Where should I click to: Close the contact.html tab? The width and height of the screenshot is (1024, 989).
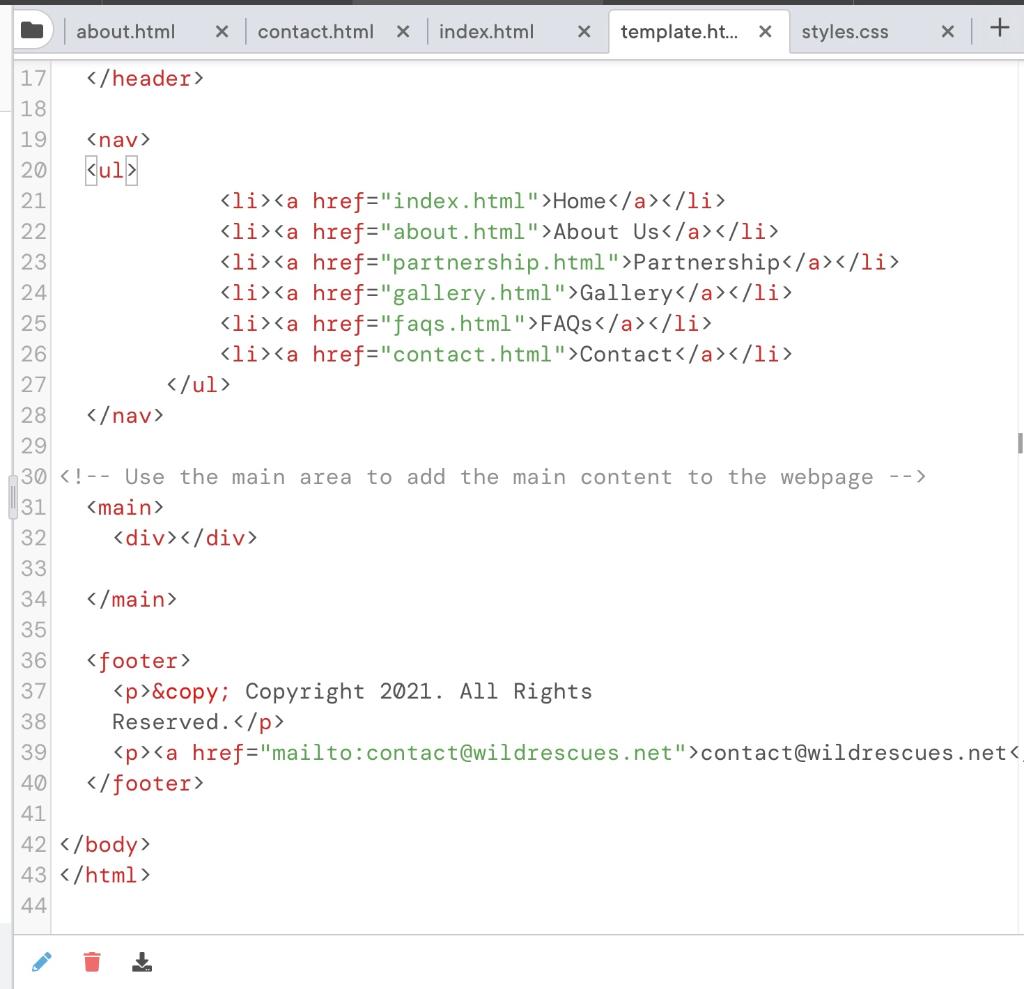point(402,31)
